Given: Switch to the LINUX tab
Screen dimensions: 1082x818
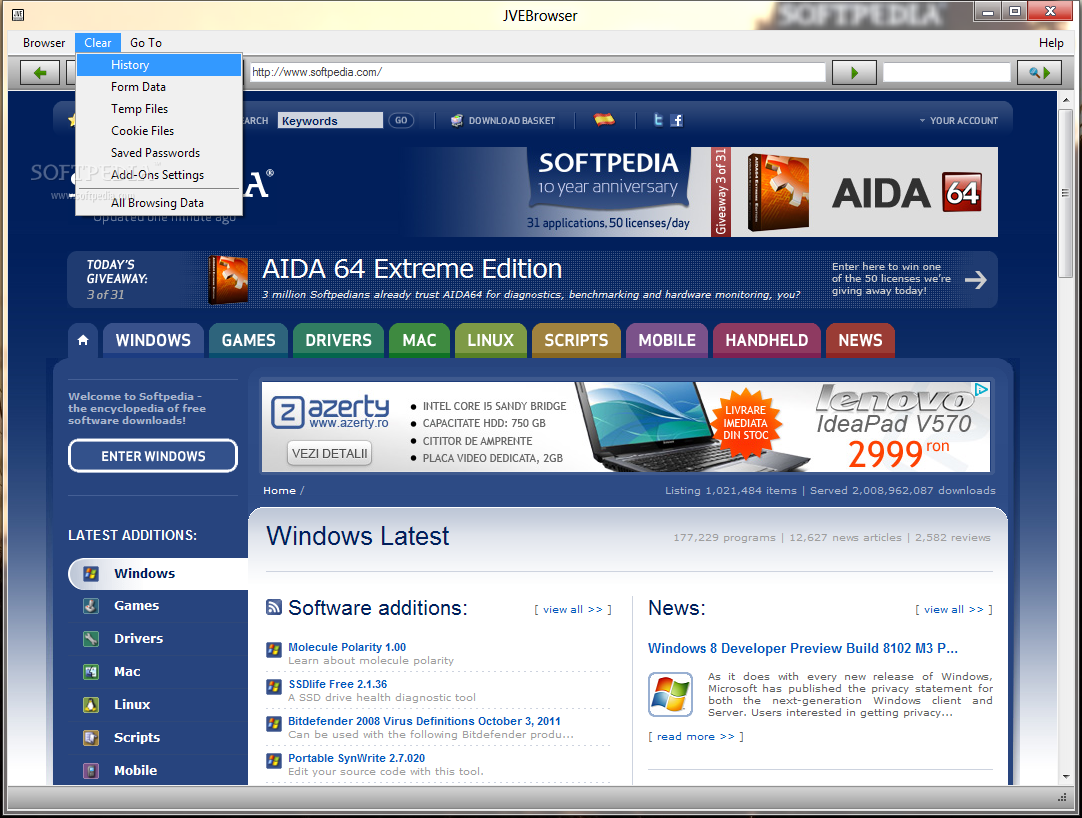Looking at the screenshot, I should point(491,340).
